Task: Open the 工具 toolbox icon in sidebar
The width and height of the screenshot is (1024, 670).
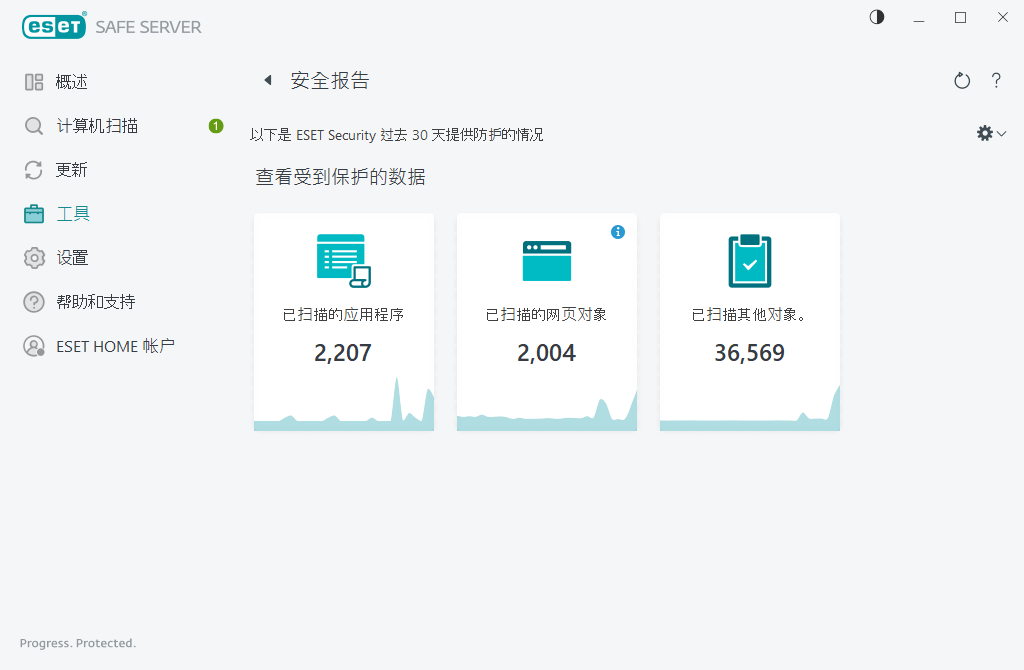Action: (x=33, y=213)
